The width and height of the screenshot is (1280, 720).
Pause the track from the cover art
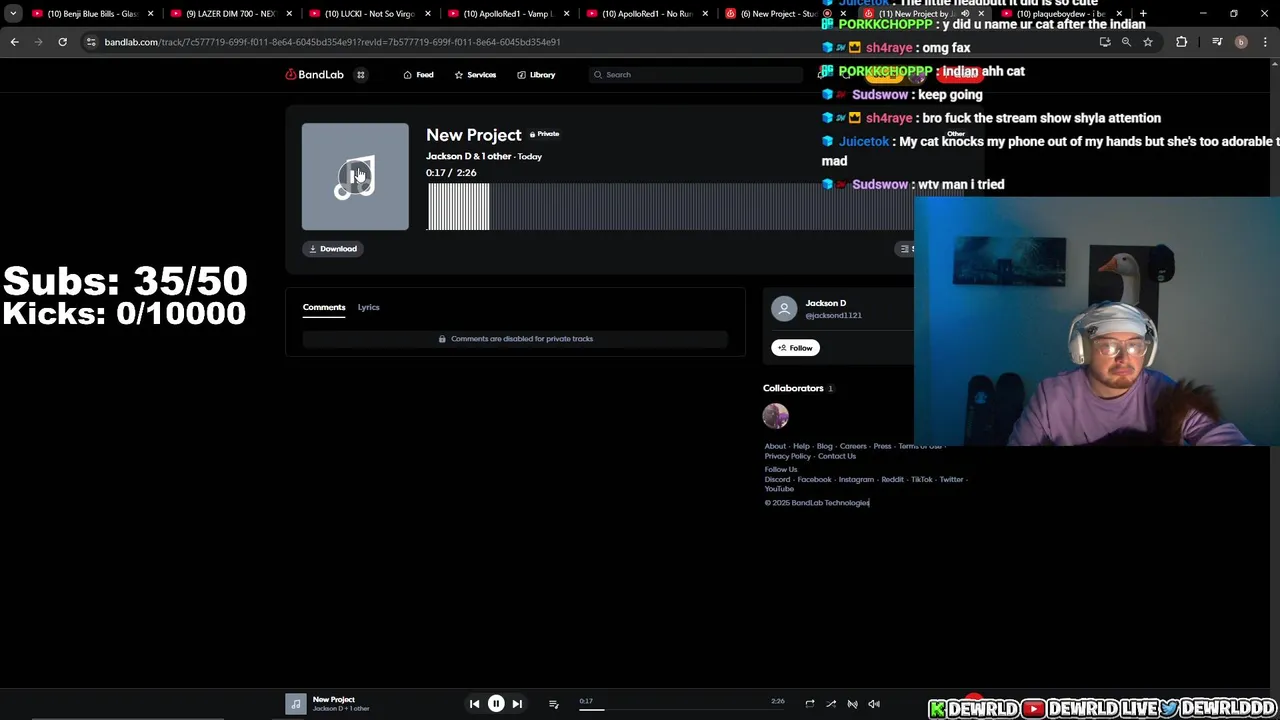(x=355, y=177)
